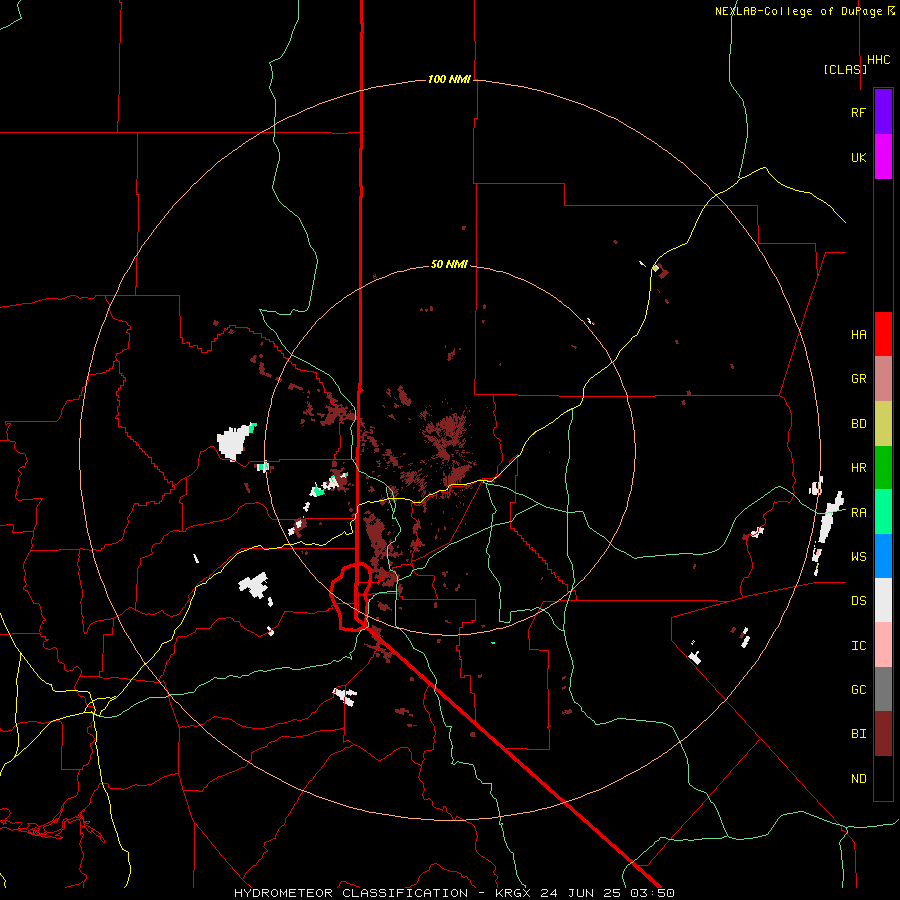Click the IC legend label

(858, 646)
